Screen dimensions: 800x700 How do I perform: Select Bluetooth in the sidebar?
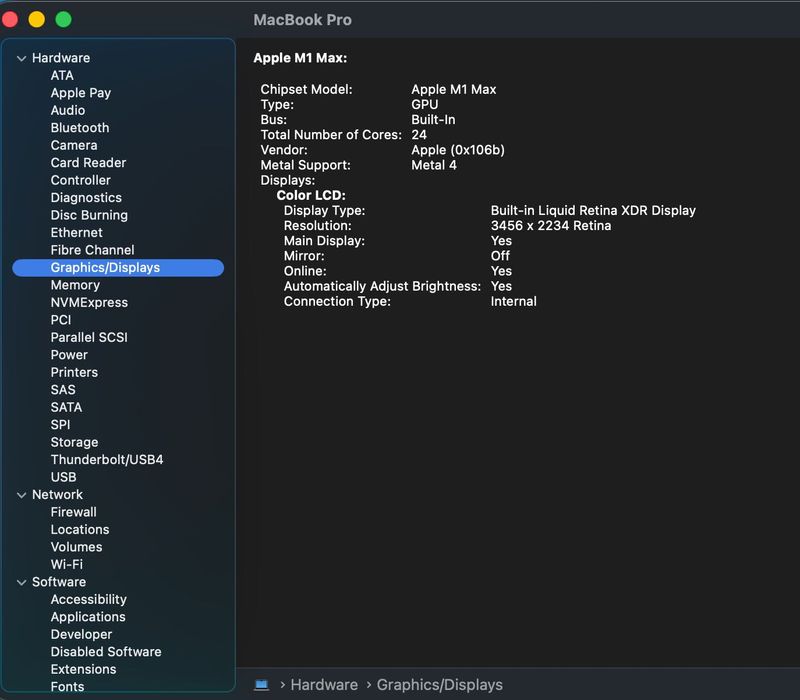pos(80,128)
